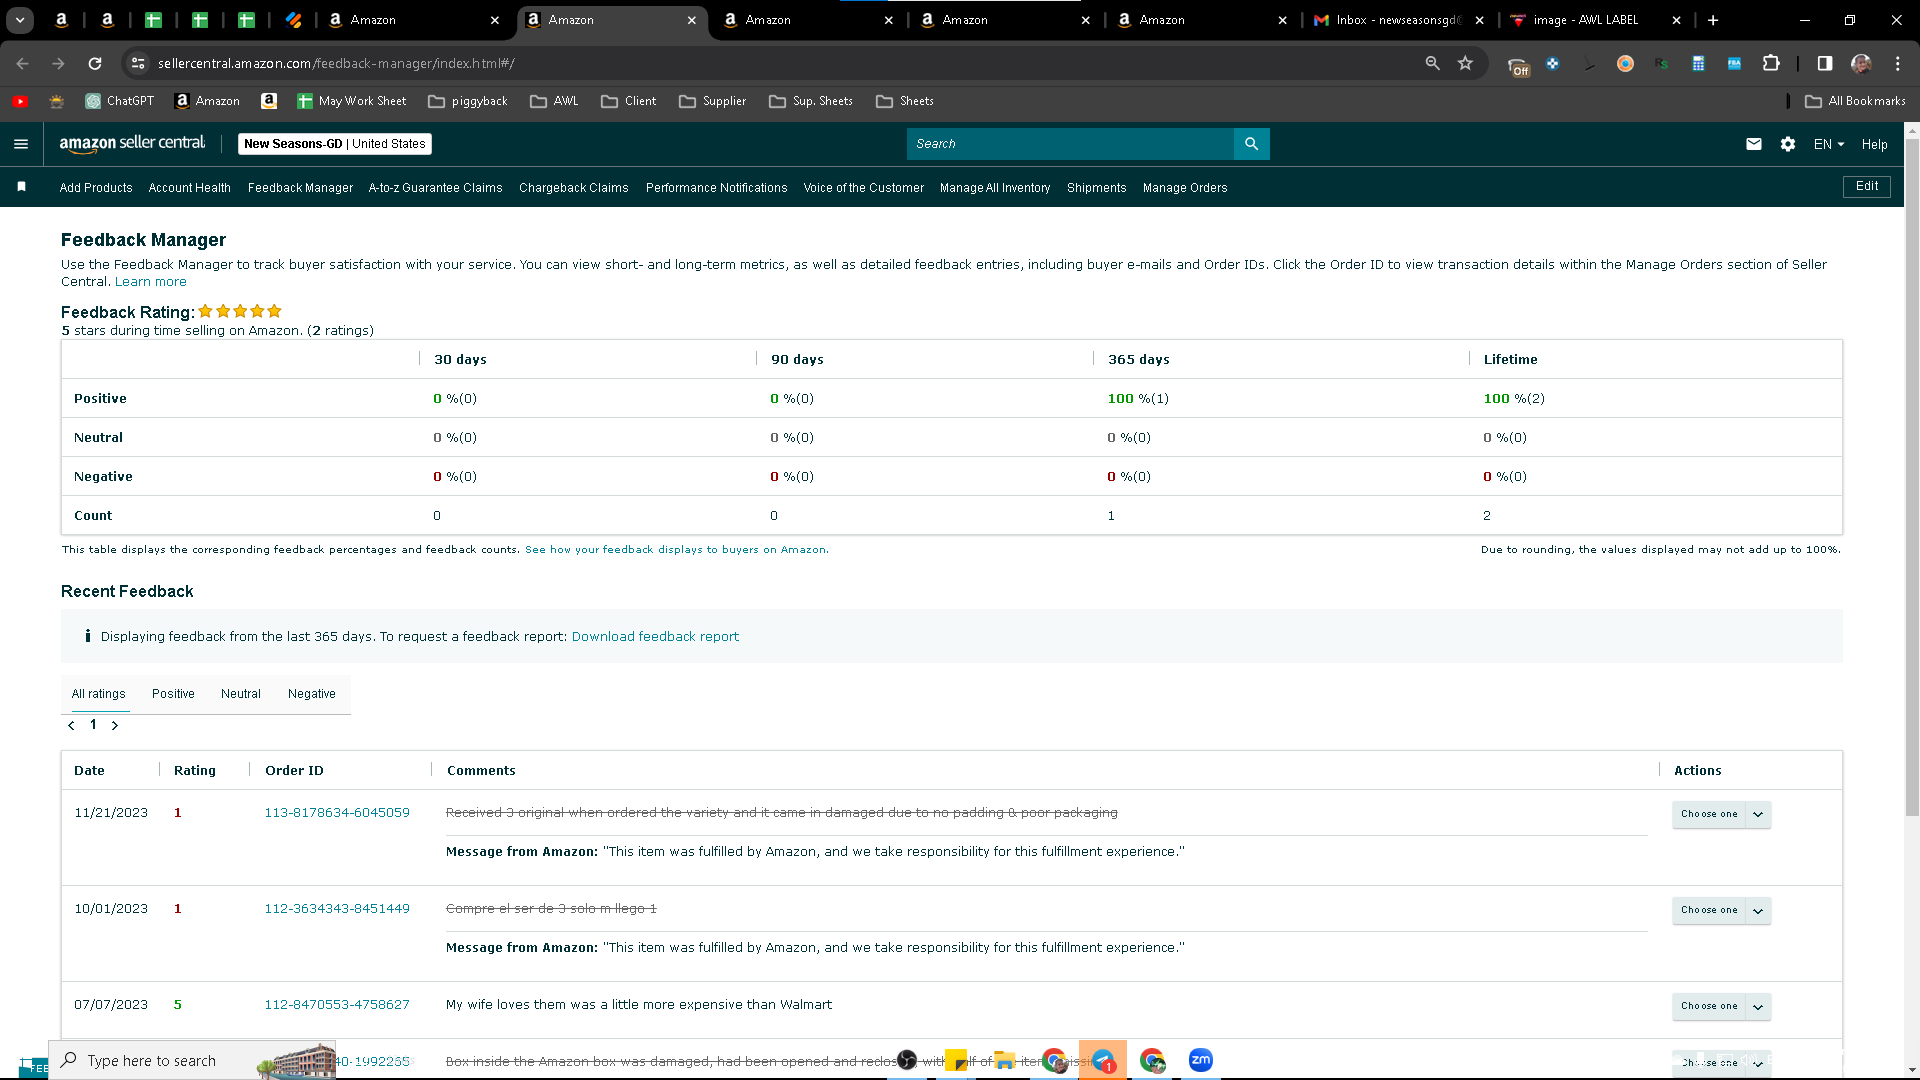
Task: Go to Voice of the Customer
Action: [x=863, y=187]
